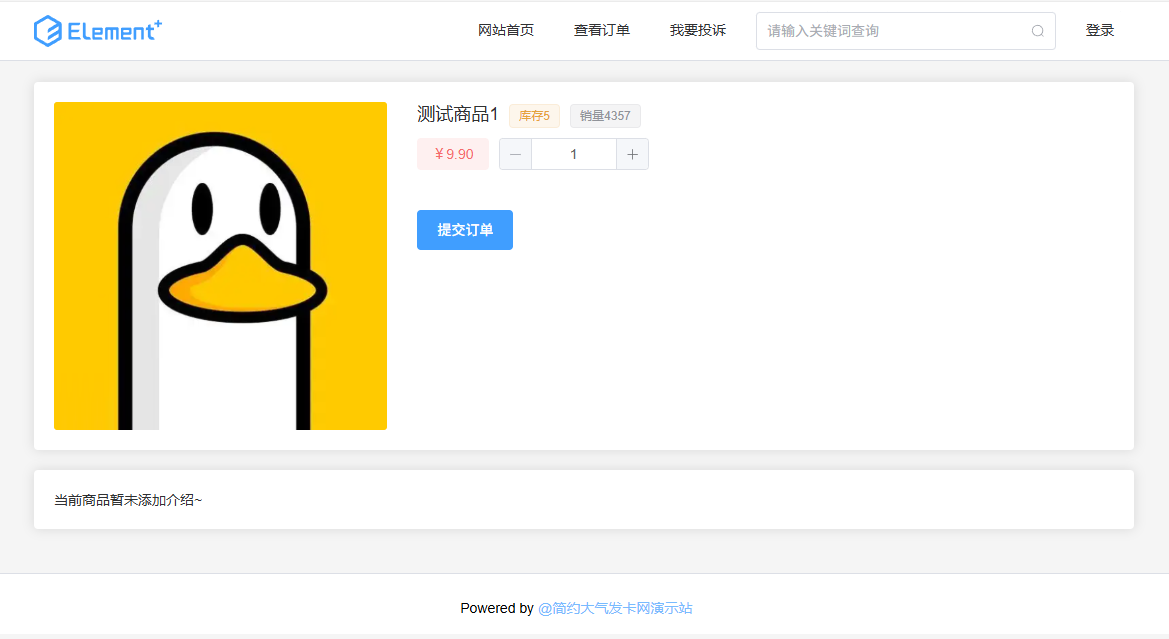This screenshot has width=1169, height=639.
Task: Click the Element+ wordmark text in the header
Action: coord(114,31)
